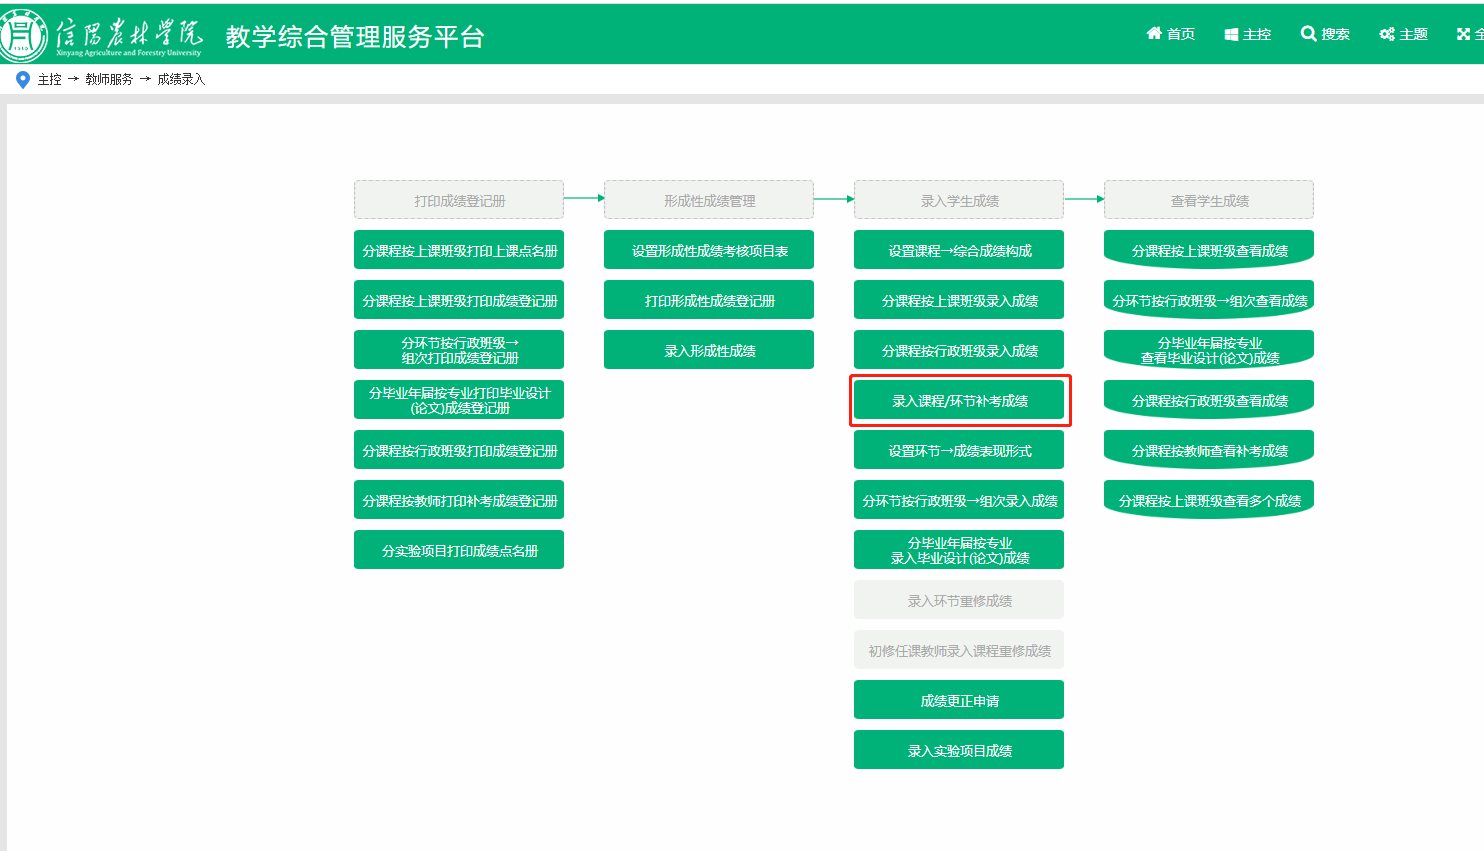Viewport: 1484px width, 851px height.
Task: Click the blue location pin icon
Action: tap(23, 80)
